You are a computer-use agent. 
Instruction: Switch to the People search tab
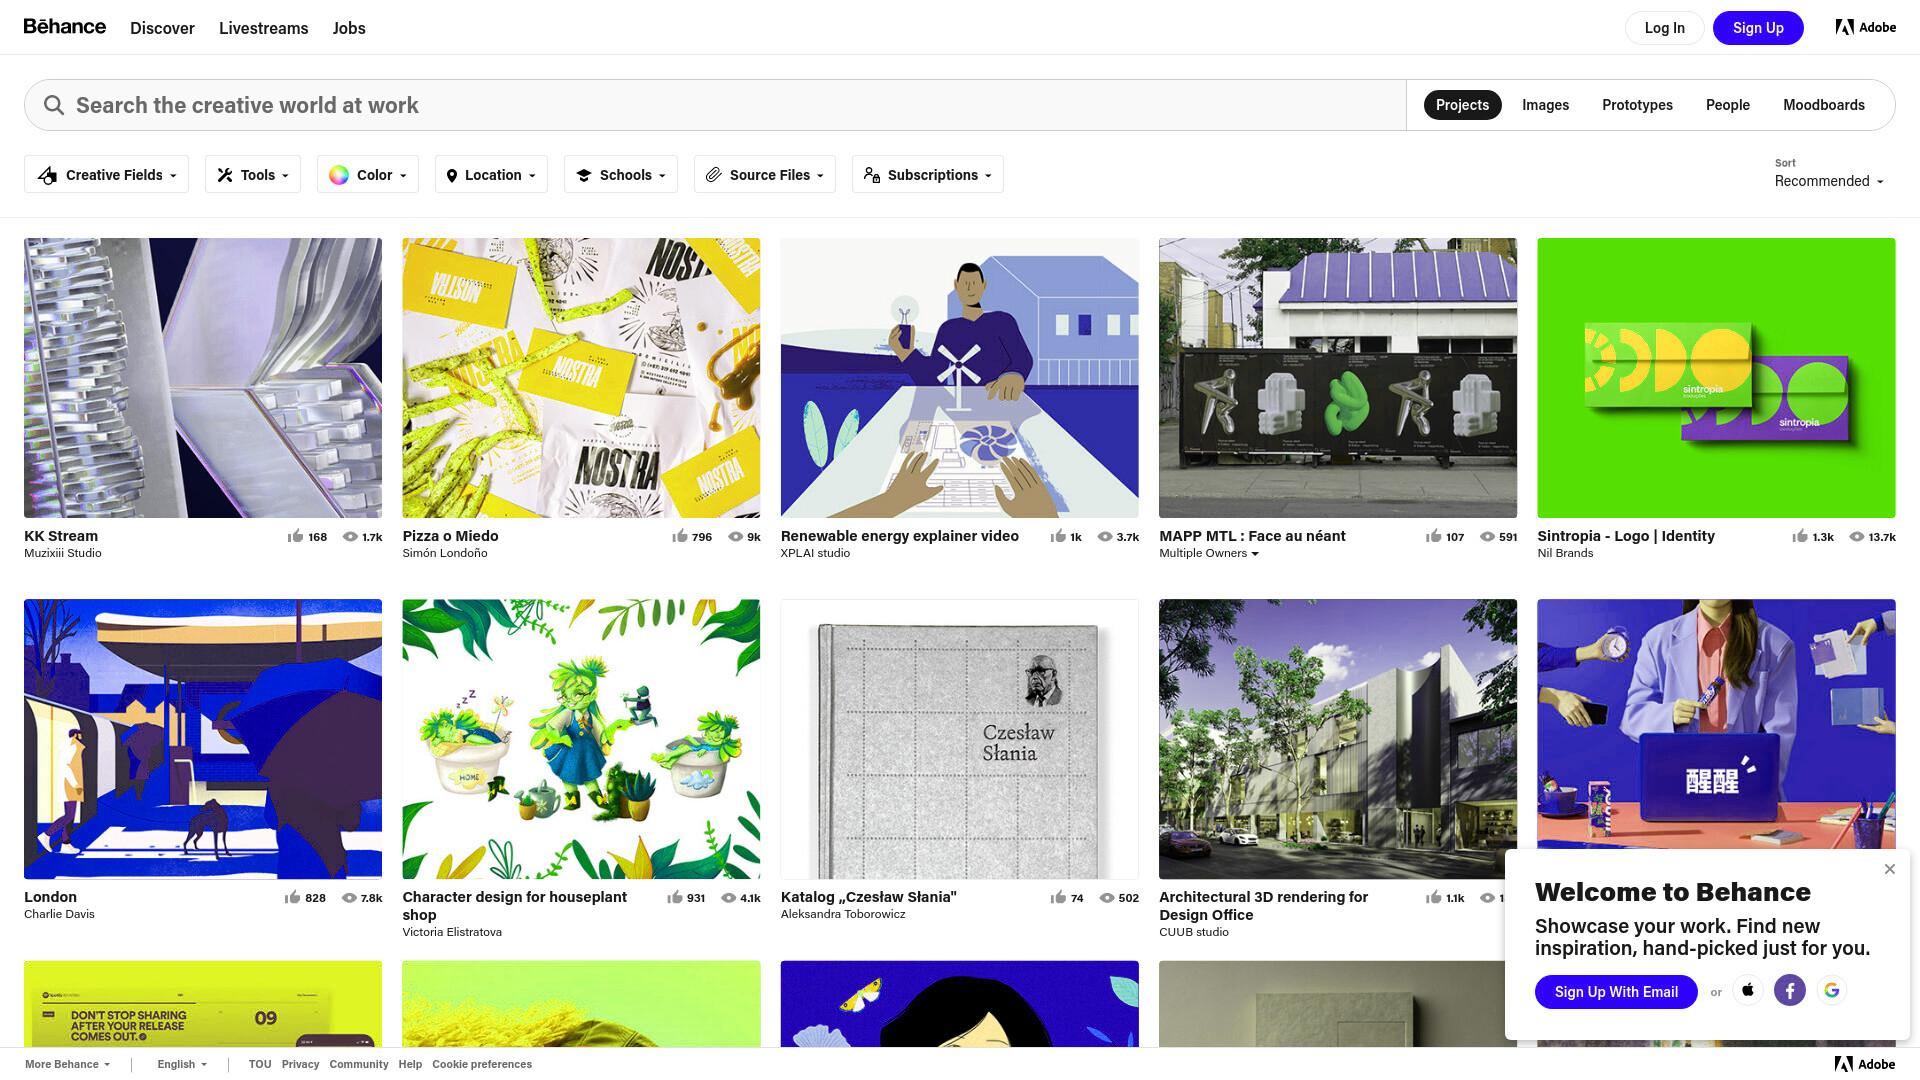(1727, 105)
